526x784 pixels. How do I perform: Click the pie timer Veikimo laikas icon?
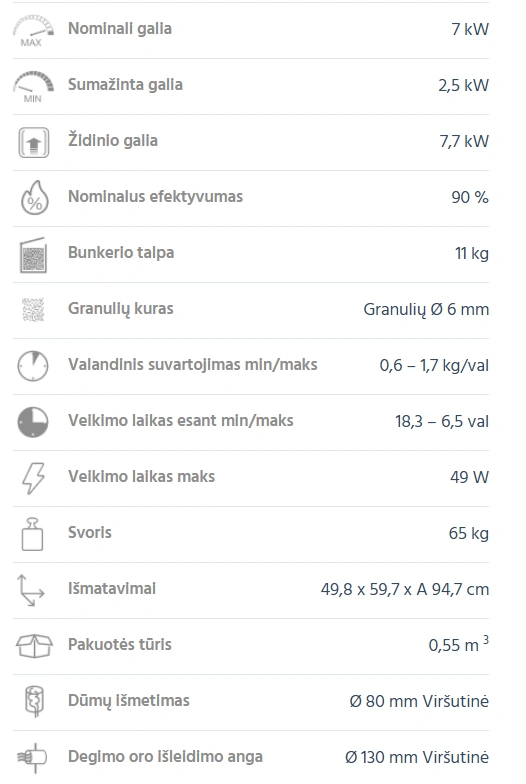(33, 422)
